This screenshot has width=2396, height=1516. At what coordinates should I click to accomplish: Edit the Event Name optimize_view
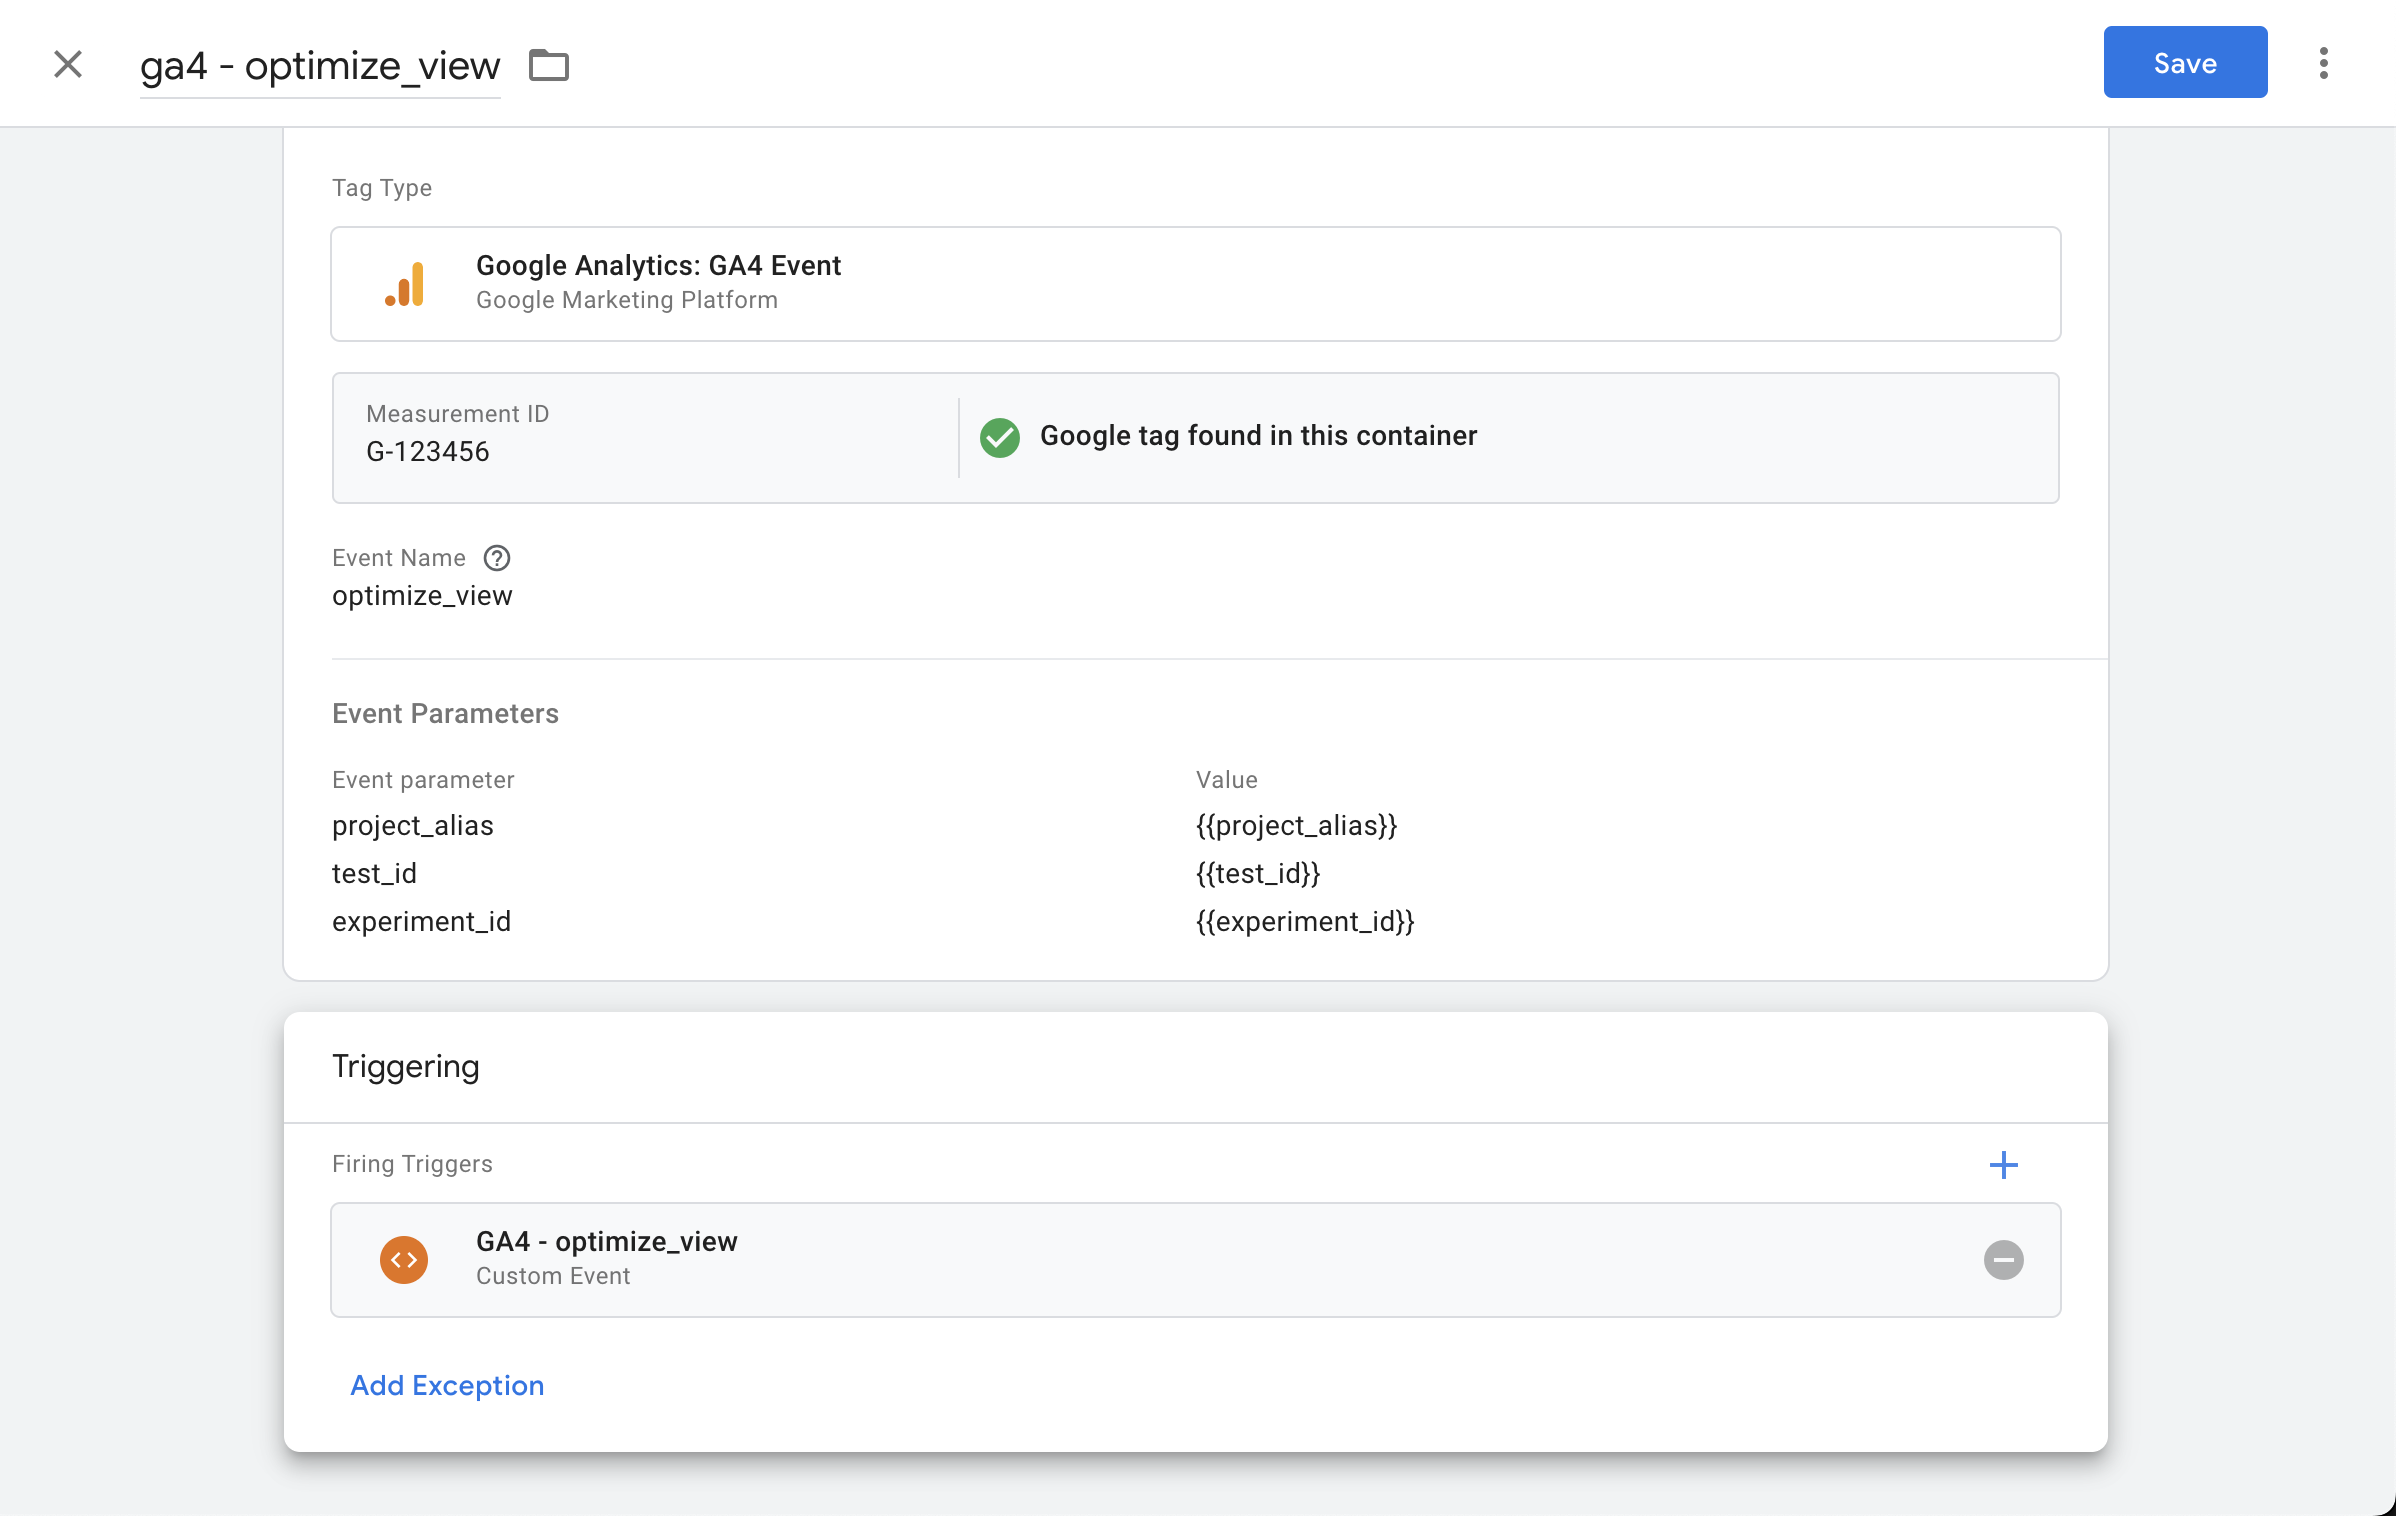coord(422,595)
